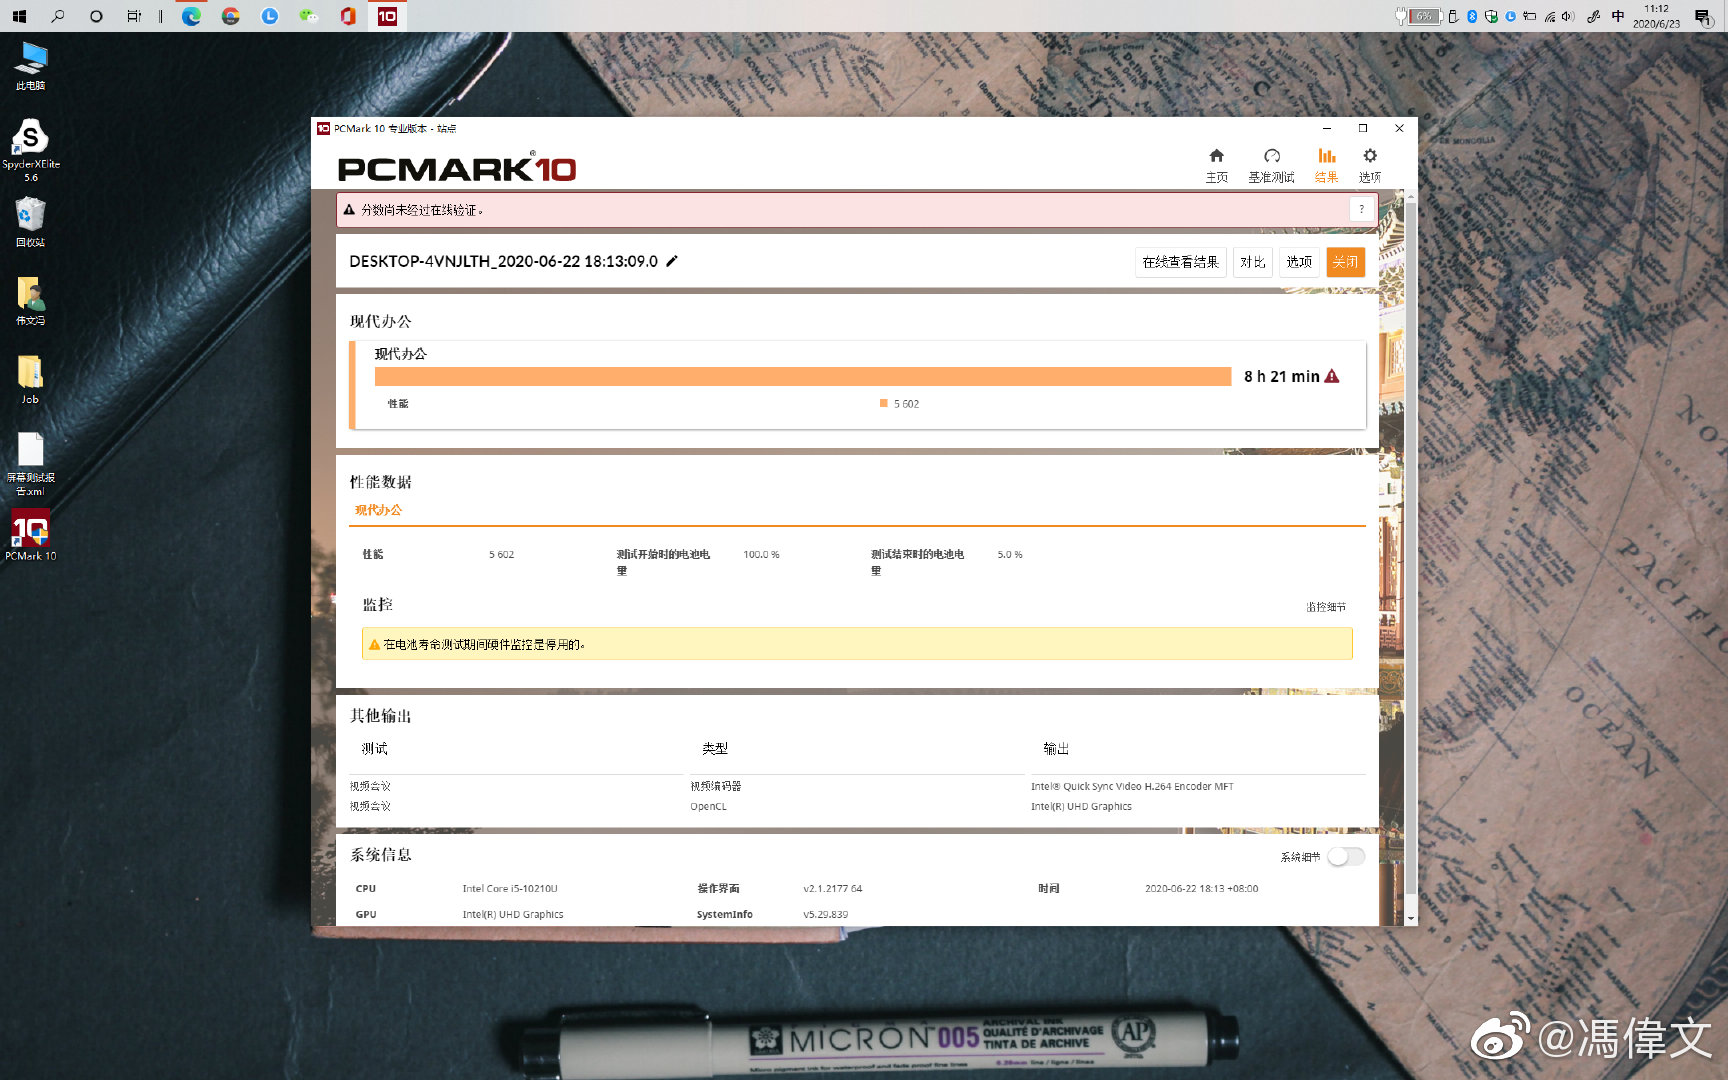
Task: Open the Windows Start menu
Action: tap(19, 16)
